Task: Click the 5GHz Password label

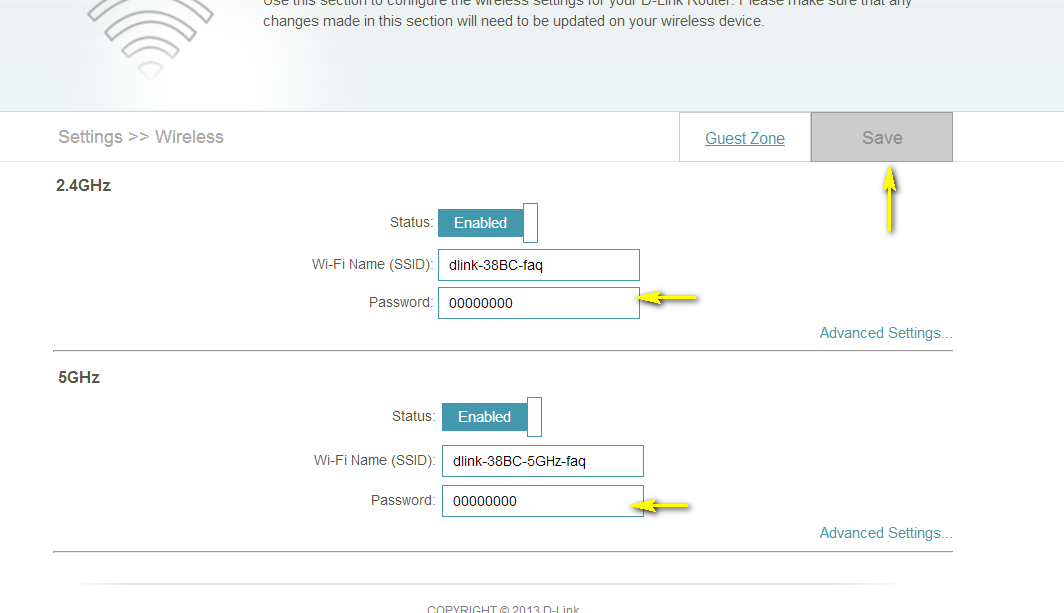Action: pyautogui.click(x=403, y=500)
